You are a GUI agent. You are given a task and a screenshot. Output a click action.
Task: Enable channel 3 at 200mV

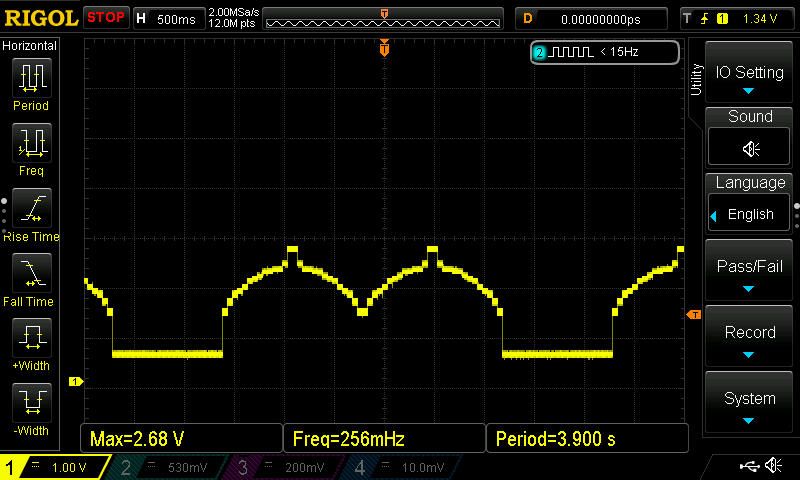(287, 467)
